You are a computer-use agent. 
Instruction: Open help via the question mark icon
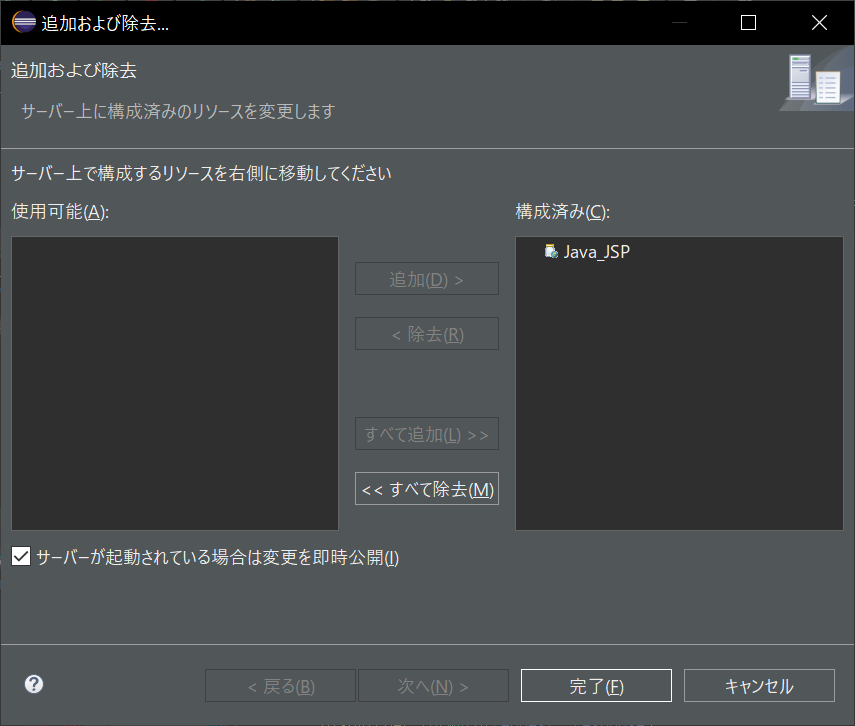click(x=33, y=684)
